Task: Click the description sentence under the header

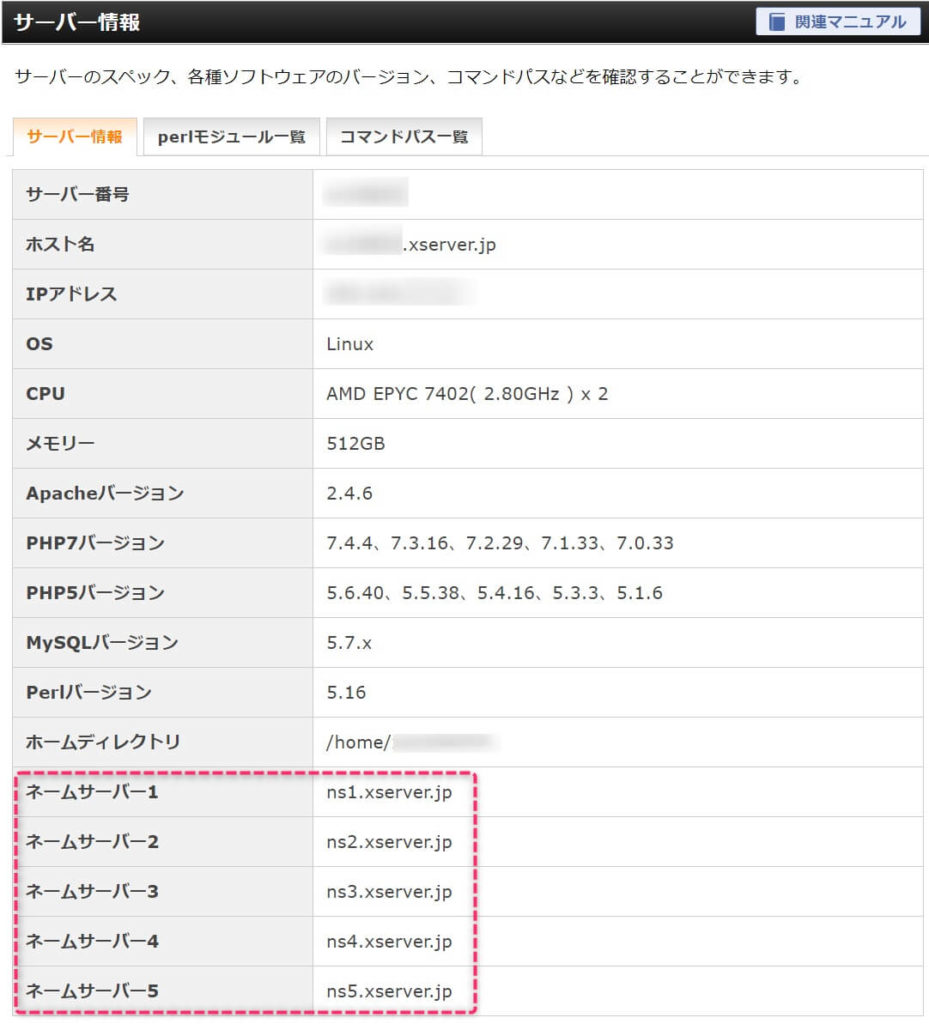Action: click(x=409, y=77)
